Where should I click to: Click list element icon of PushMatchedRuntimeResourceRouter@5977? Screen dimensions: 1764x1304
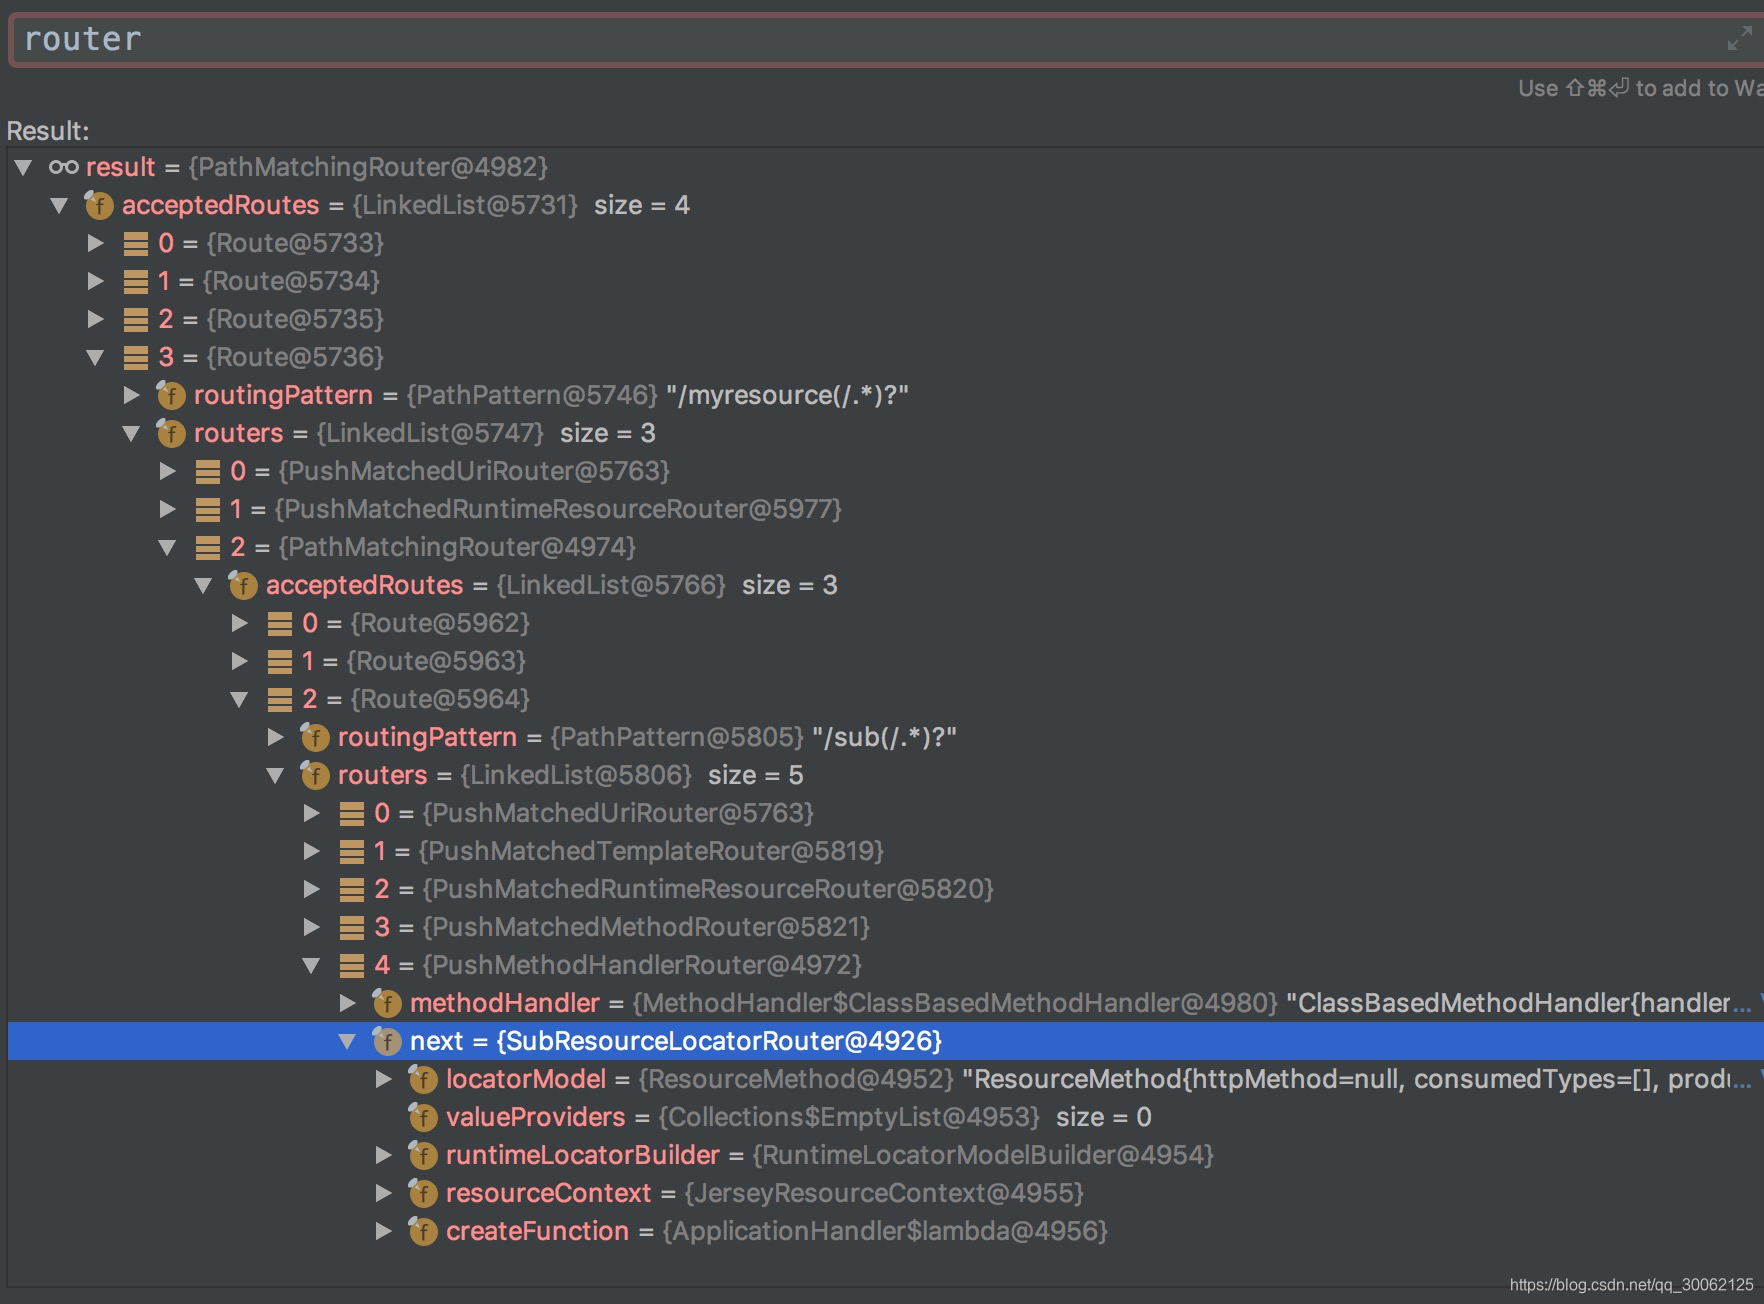pos(207,509)
